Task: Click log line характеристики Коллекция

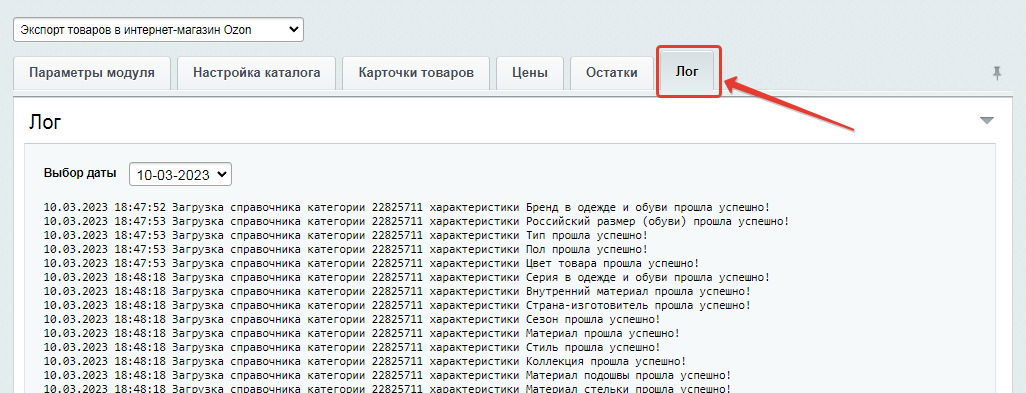Action: (x=365, y=362)
